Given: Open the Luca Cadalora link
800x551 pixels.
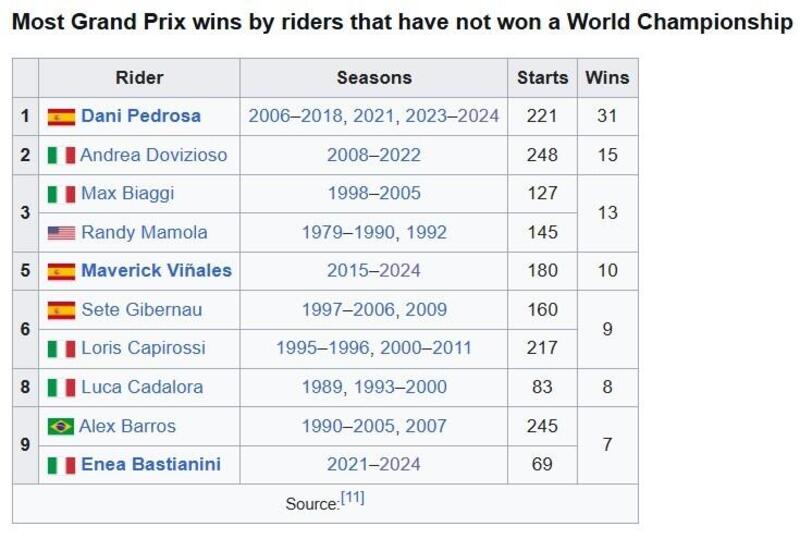Looking at the screenshot, I should coord(141,387).
